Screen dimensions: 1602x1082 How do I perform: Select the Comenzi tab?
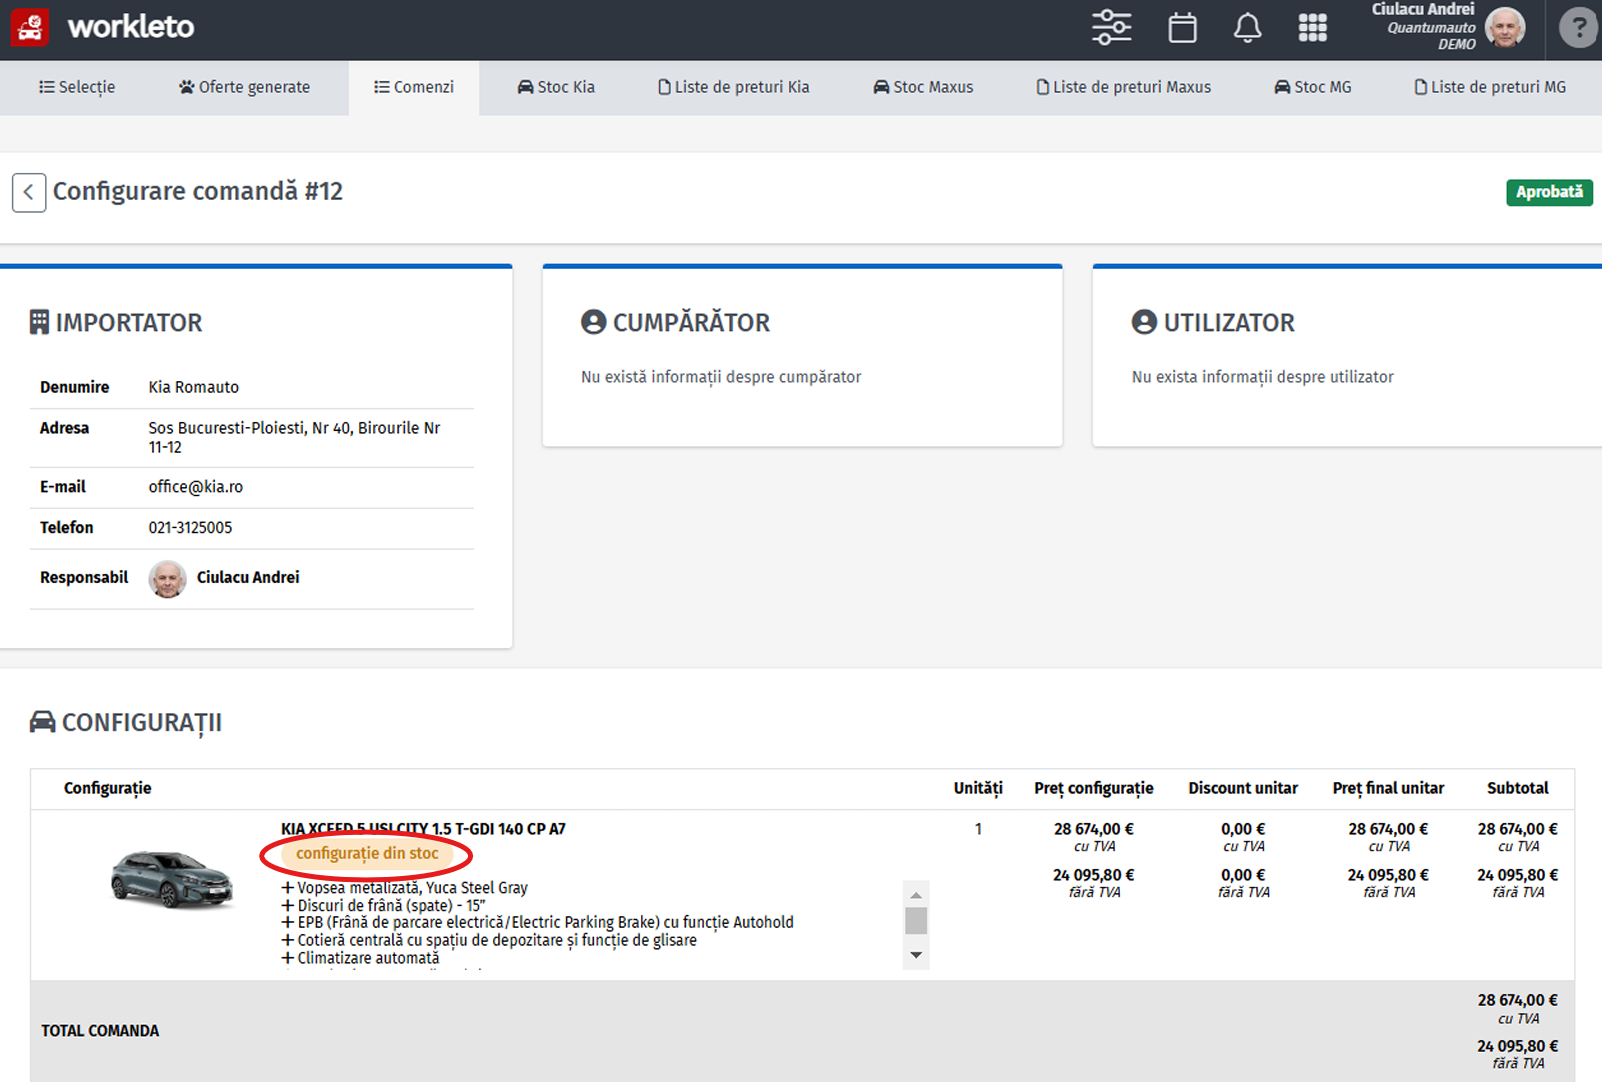pyautogui.click(x=414, y=87)
